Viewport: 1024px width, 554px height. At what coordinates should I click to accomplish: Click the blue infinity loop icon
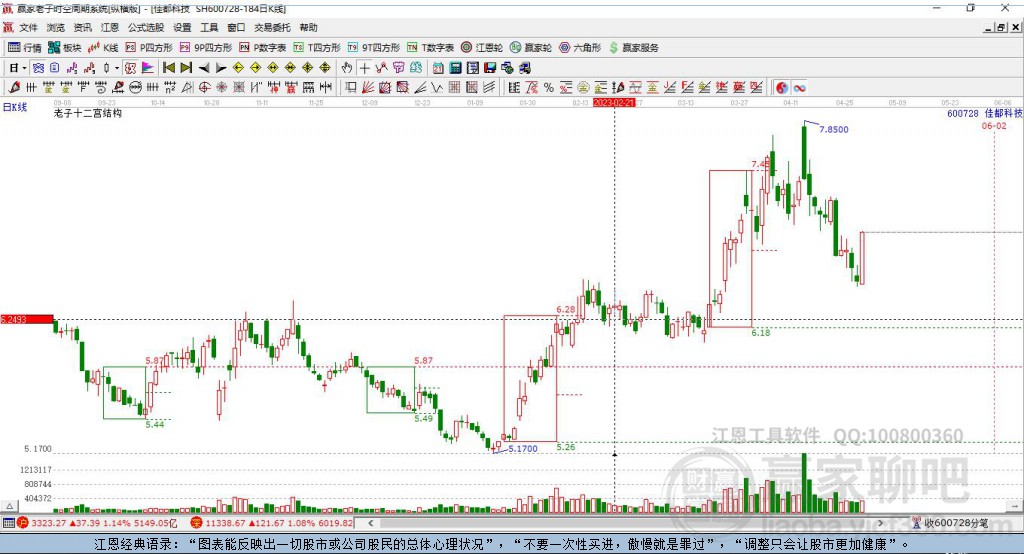click(x=799, y=88)
